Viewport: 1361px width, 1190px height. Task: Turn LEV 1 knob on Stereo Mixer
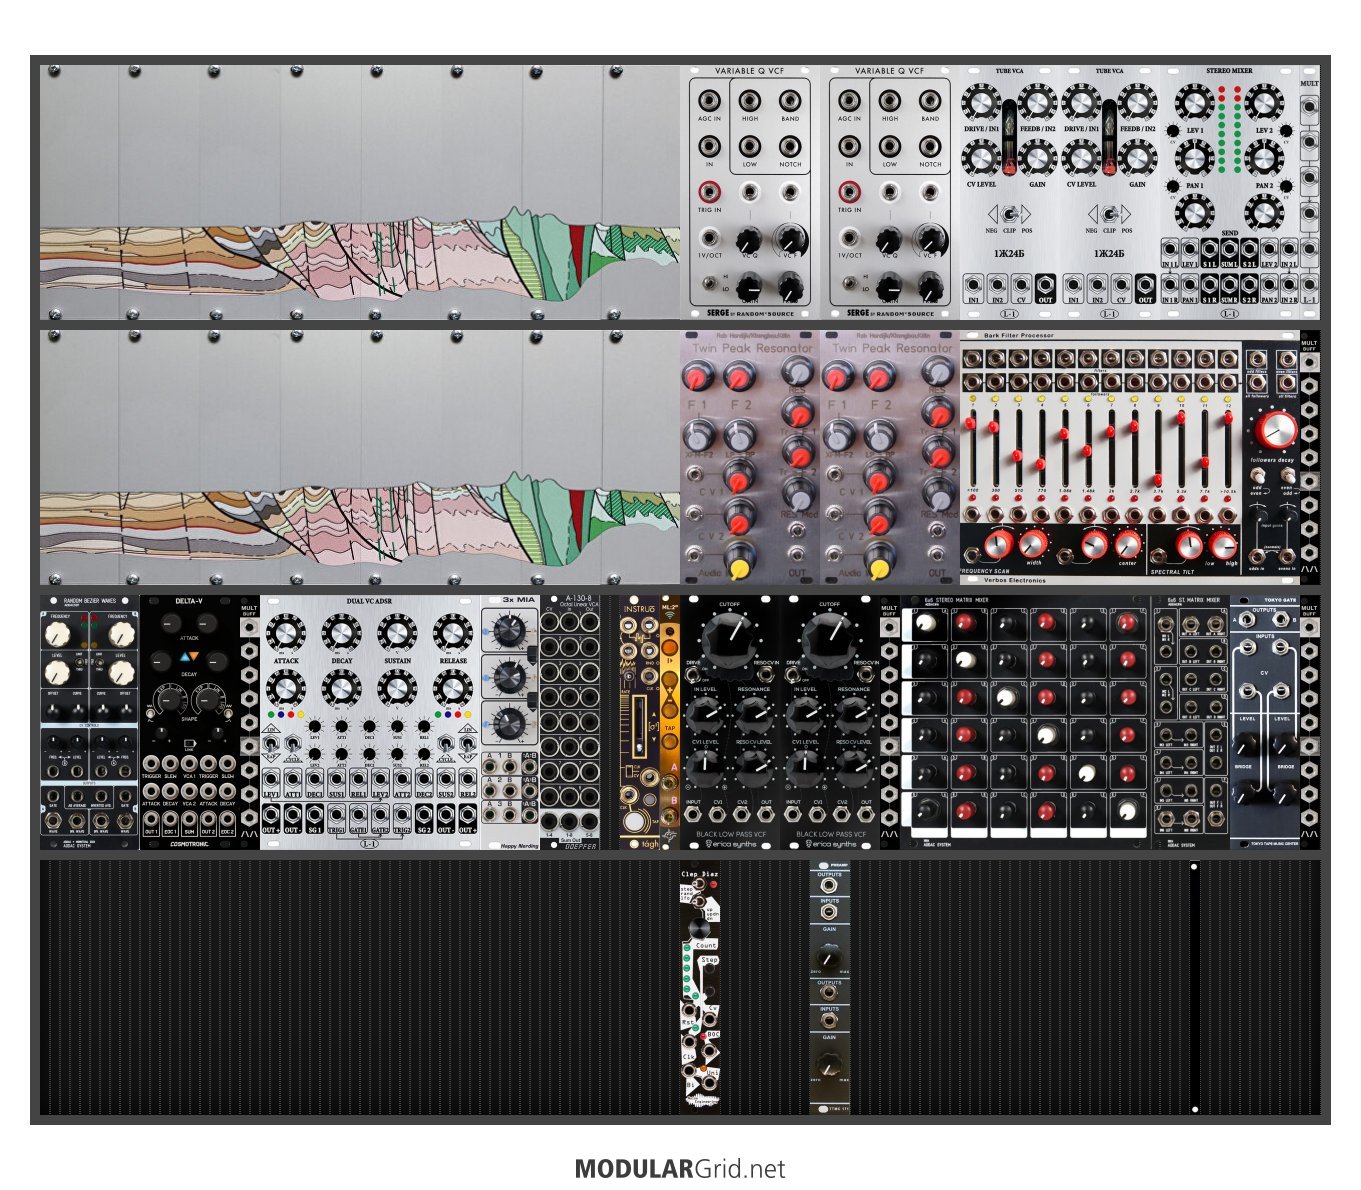pyautogui.click(x=1194, y=104)
